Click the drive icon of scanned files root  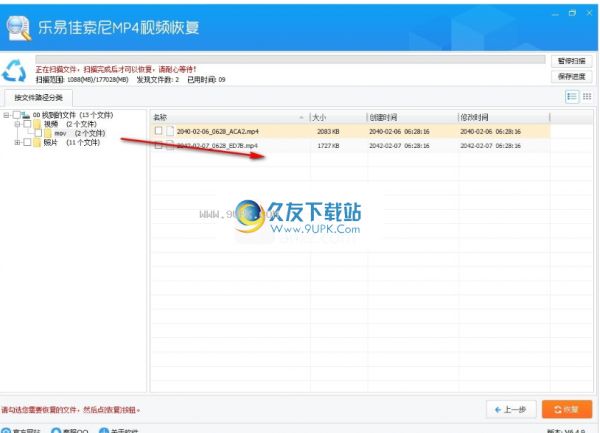click(x=26, y=115)
